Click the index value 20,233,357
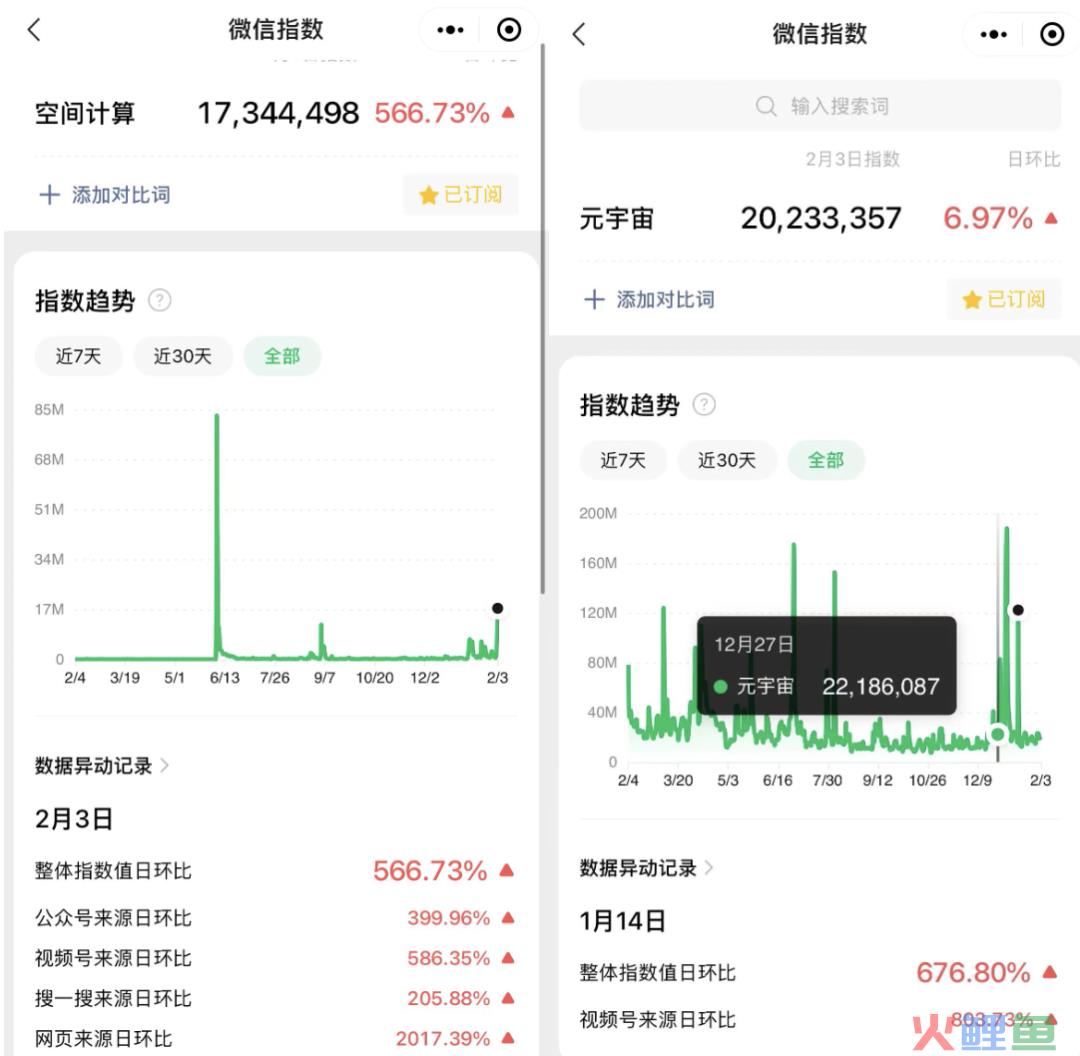 pos(821,218)
